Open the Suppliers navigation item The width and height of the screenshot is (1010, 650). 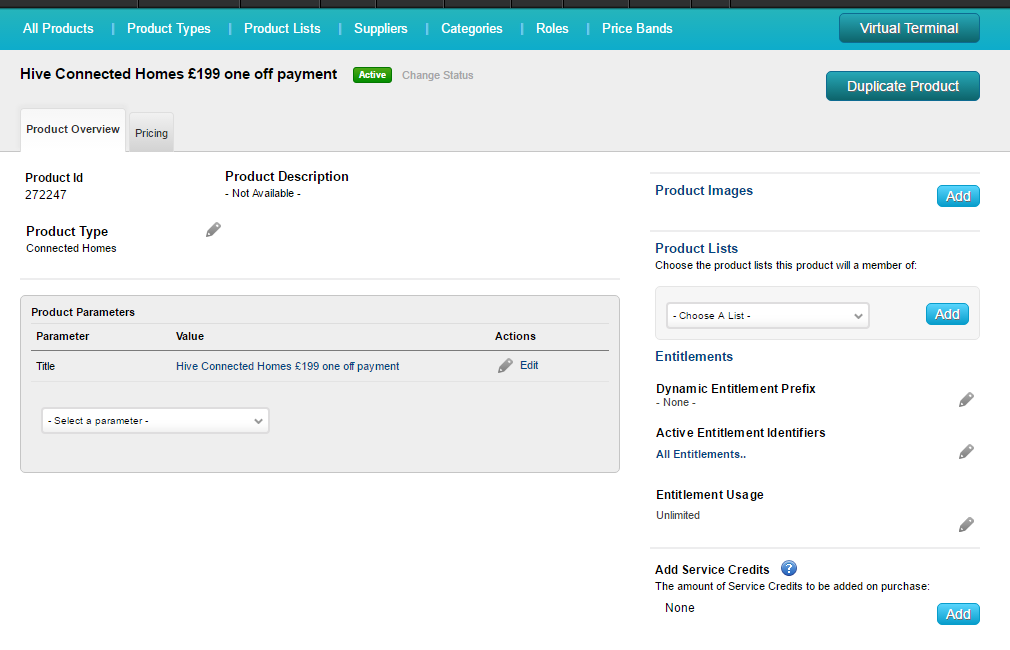tap(381, 28)
